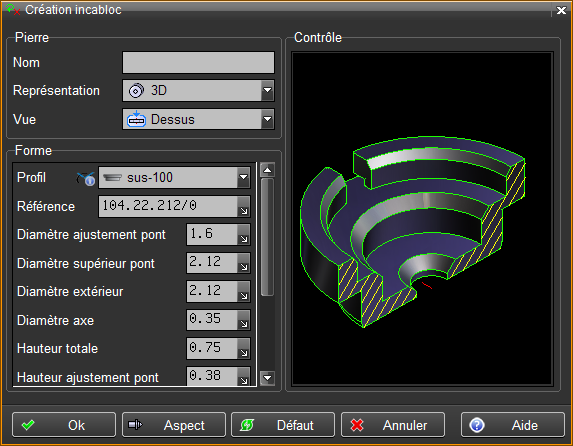Click the Forme list scroll up arrow
Viewport: 573px width, 446px height.
pos(268,170)
